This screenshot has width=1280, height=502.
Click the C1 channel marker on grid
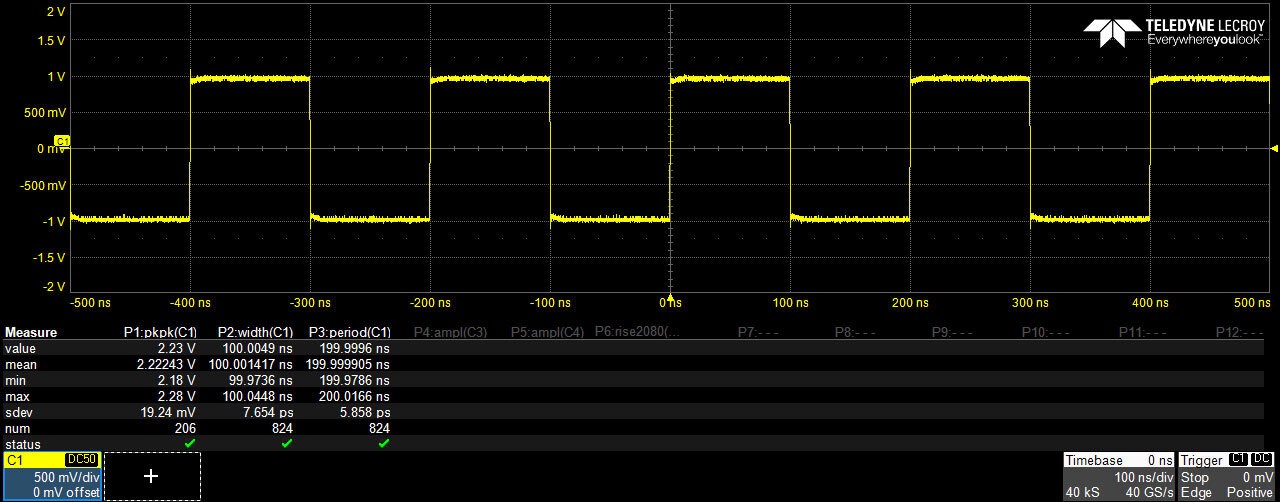61,141
